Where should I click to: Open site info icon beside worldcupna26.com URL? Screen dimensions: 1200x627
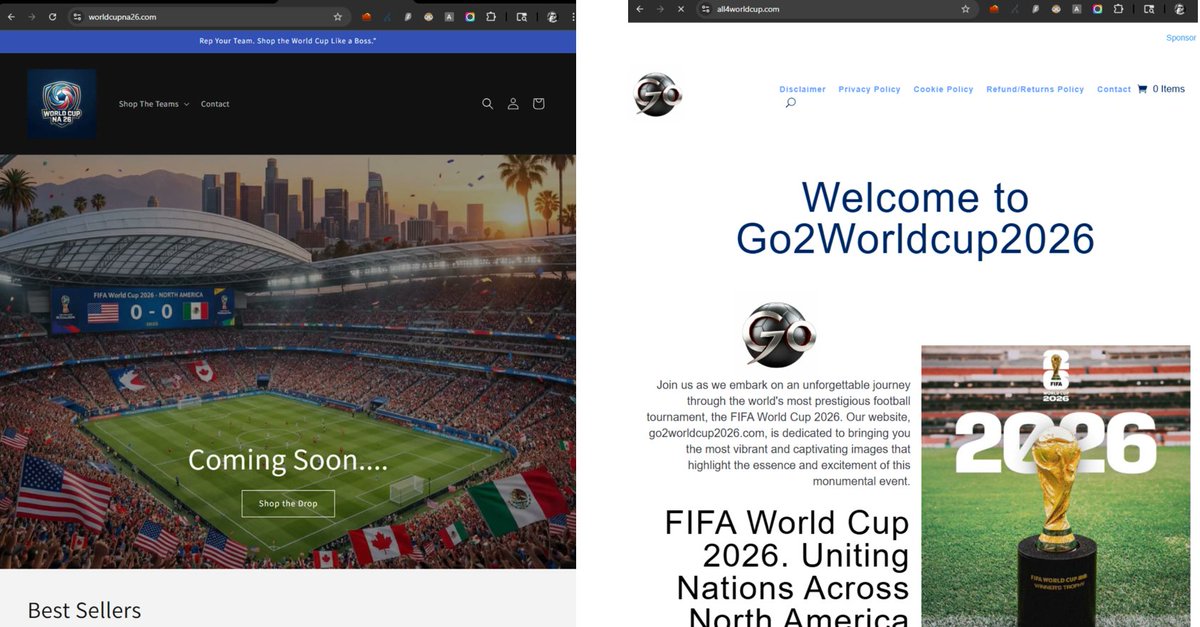[77, 17]
